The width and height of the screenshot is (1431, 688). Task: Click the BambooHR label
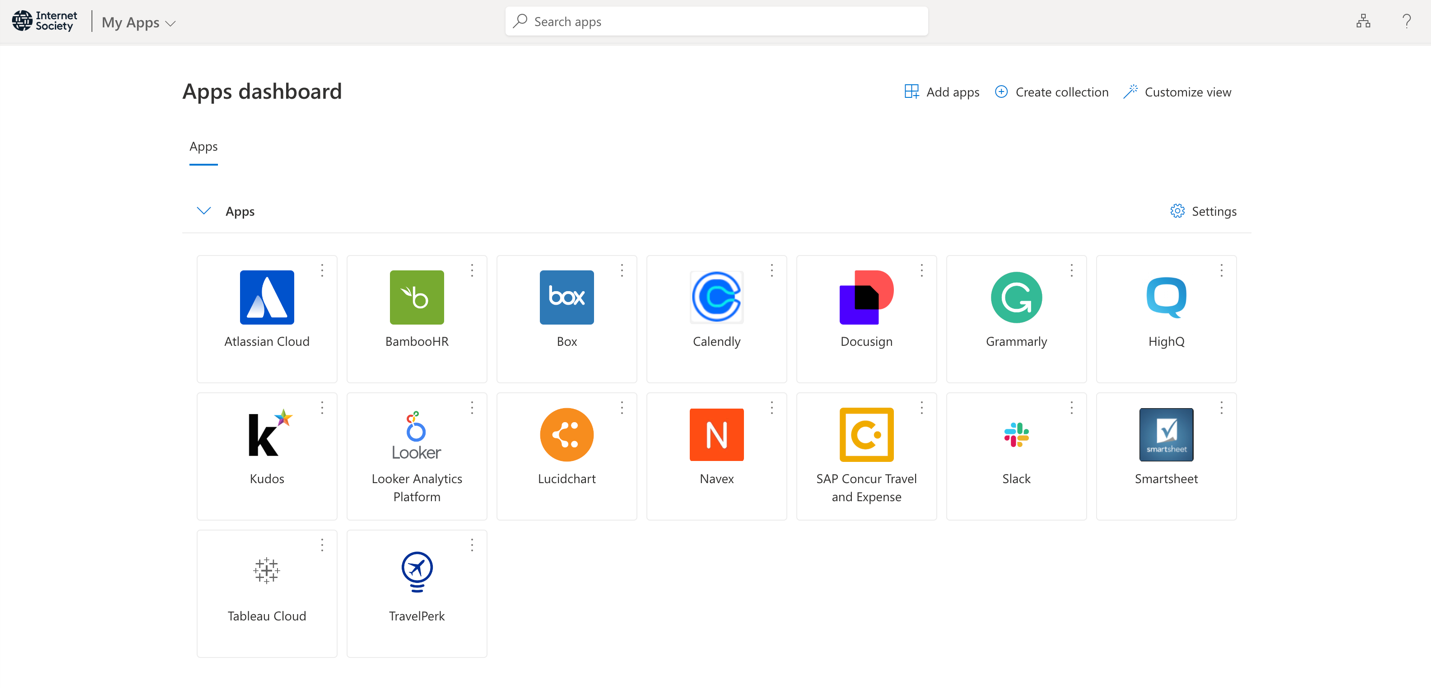click(417, 341)
